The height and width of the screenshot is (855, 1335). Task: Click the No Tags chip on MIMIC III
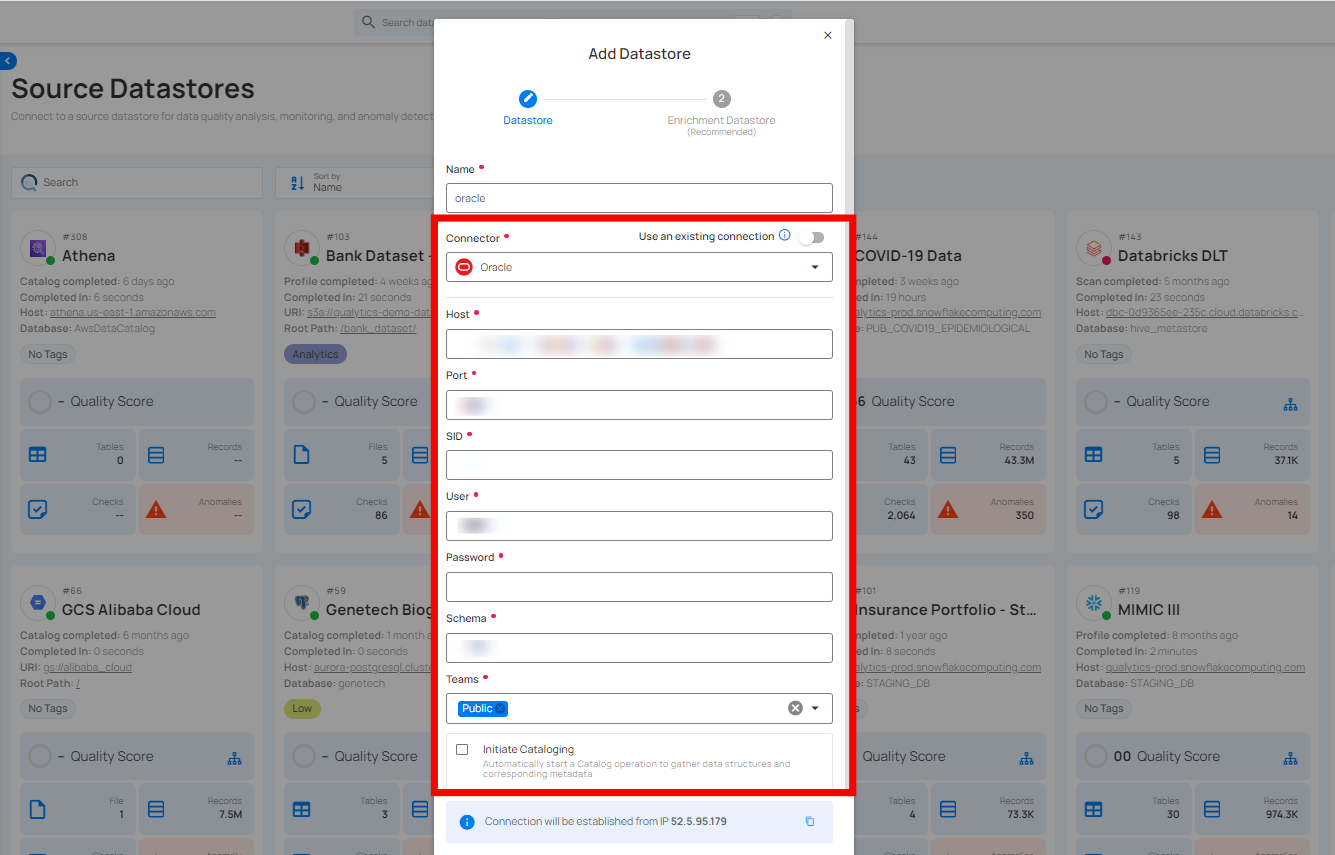tap(1104, 708)
